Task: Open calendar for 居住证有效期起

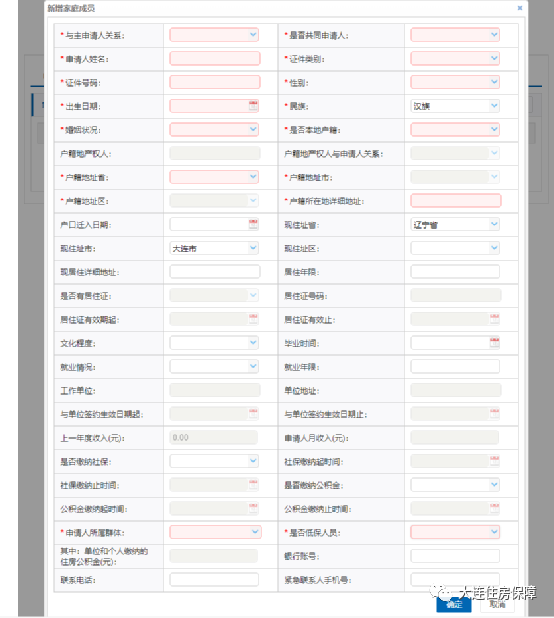Action: 253,319
